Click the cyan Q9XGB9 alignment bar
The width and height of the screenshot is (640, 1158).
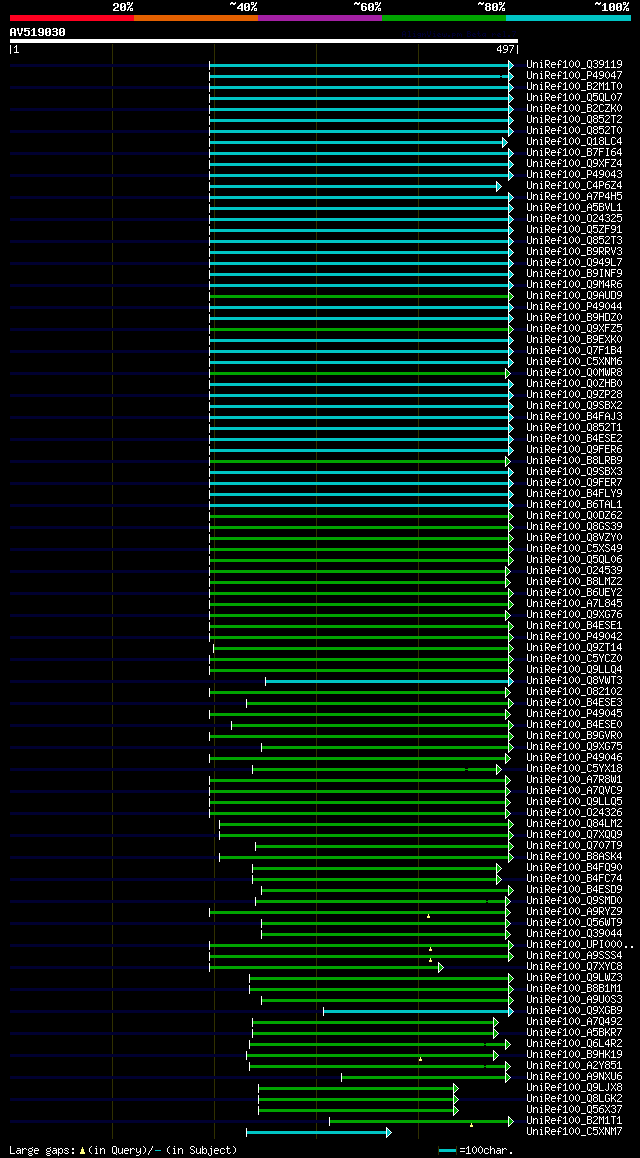[x=418, y=1011]
